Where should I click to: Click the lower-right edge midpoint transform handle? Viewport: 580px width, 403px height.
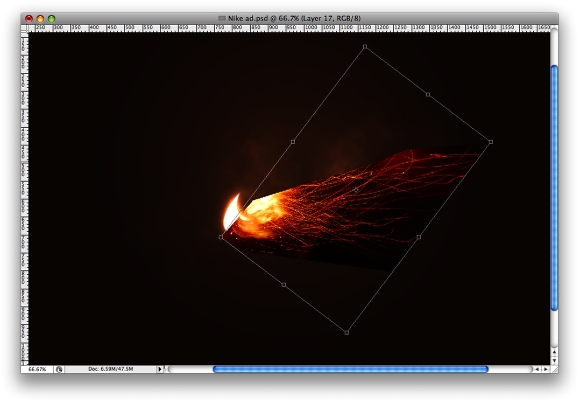point(419,237)
